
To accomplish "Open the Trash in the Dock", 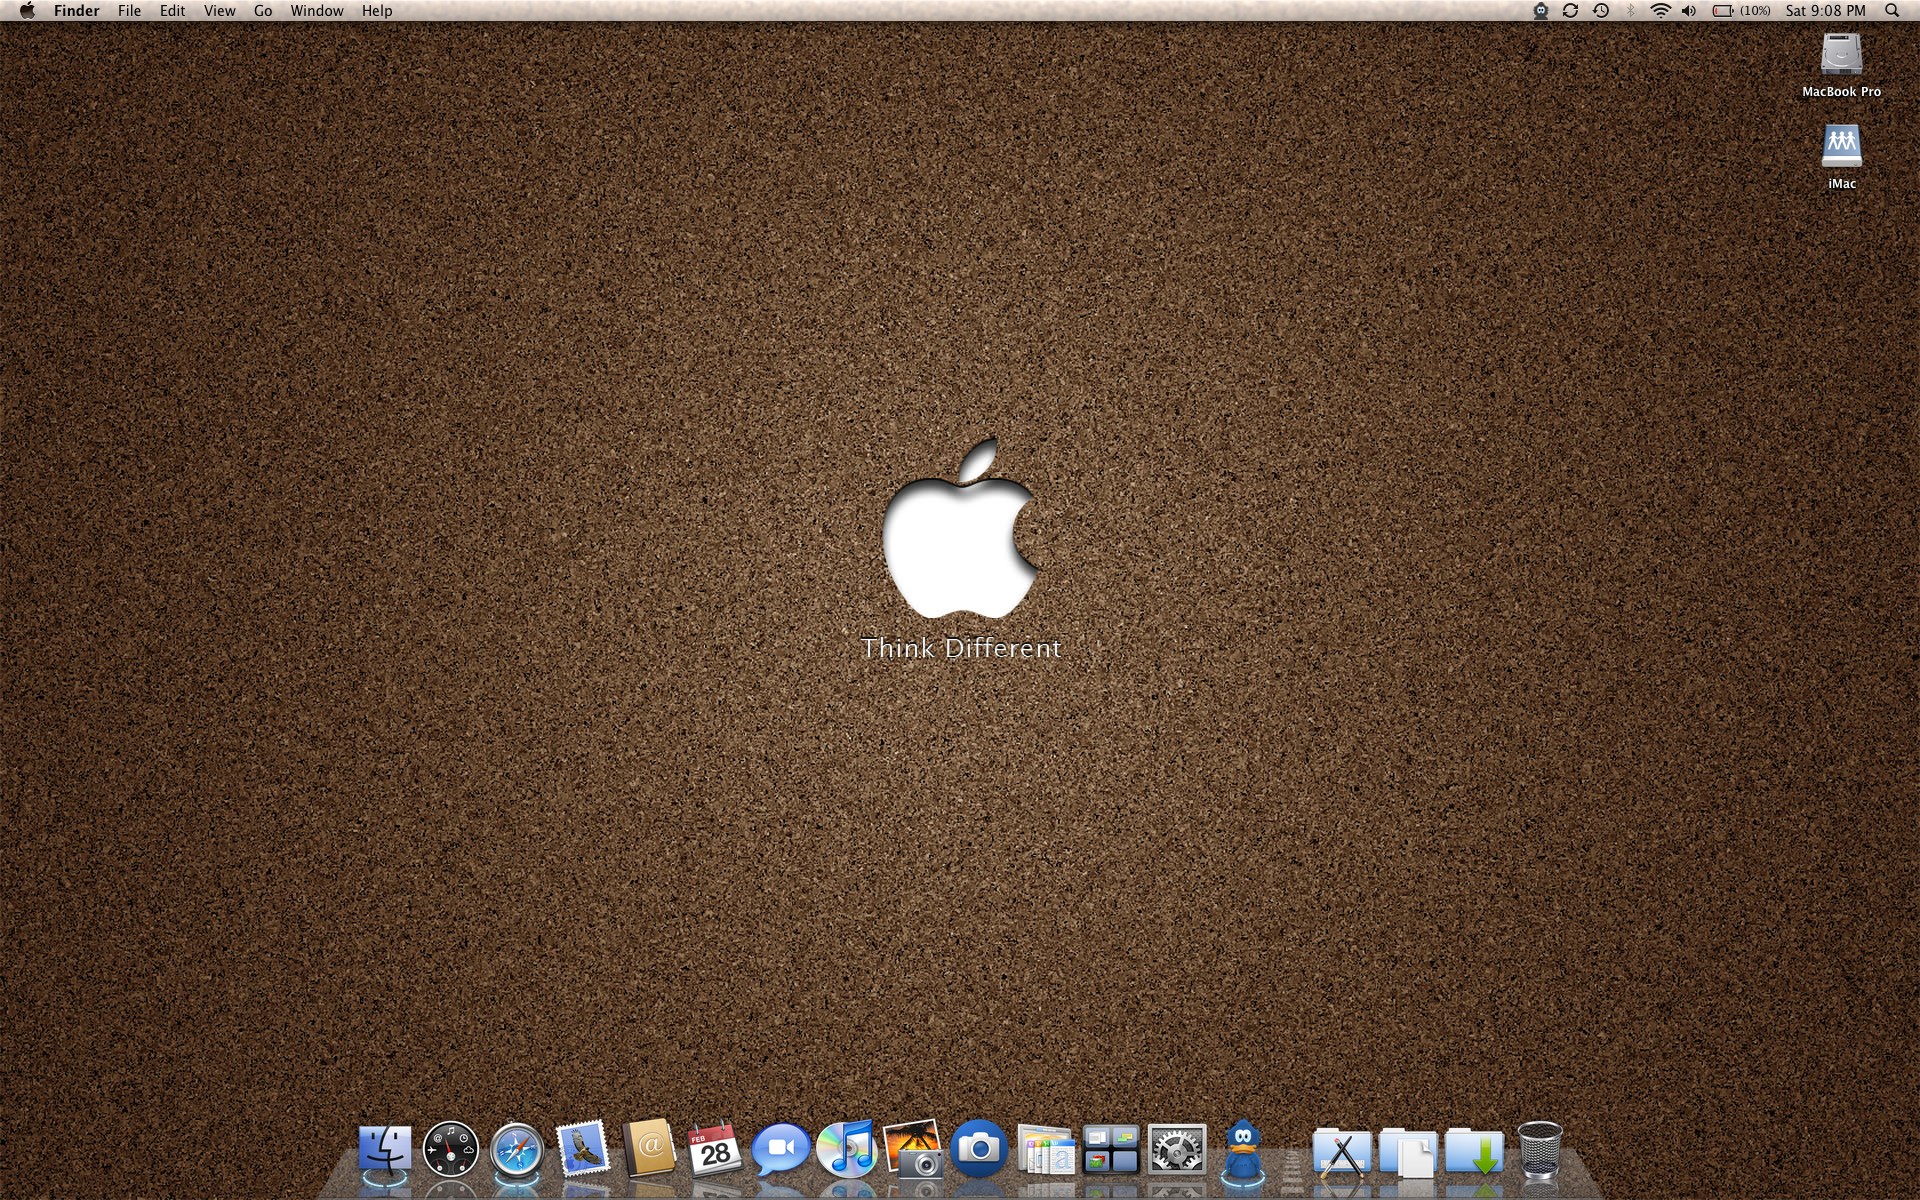I will pyautogui.click(x=1540, y=1150).
